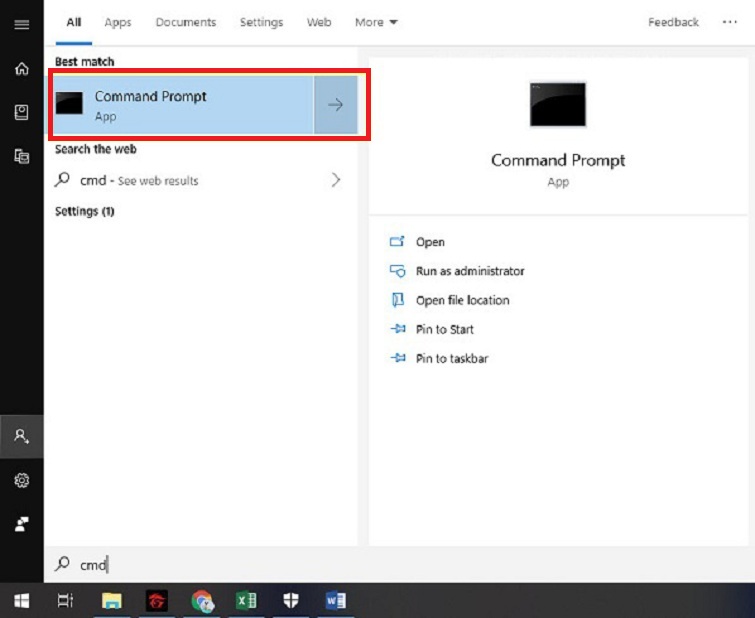Launch Word from the taskbar
Viewport: 755px width, 618px height.
(336, 600)
